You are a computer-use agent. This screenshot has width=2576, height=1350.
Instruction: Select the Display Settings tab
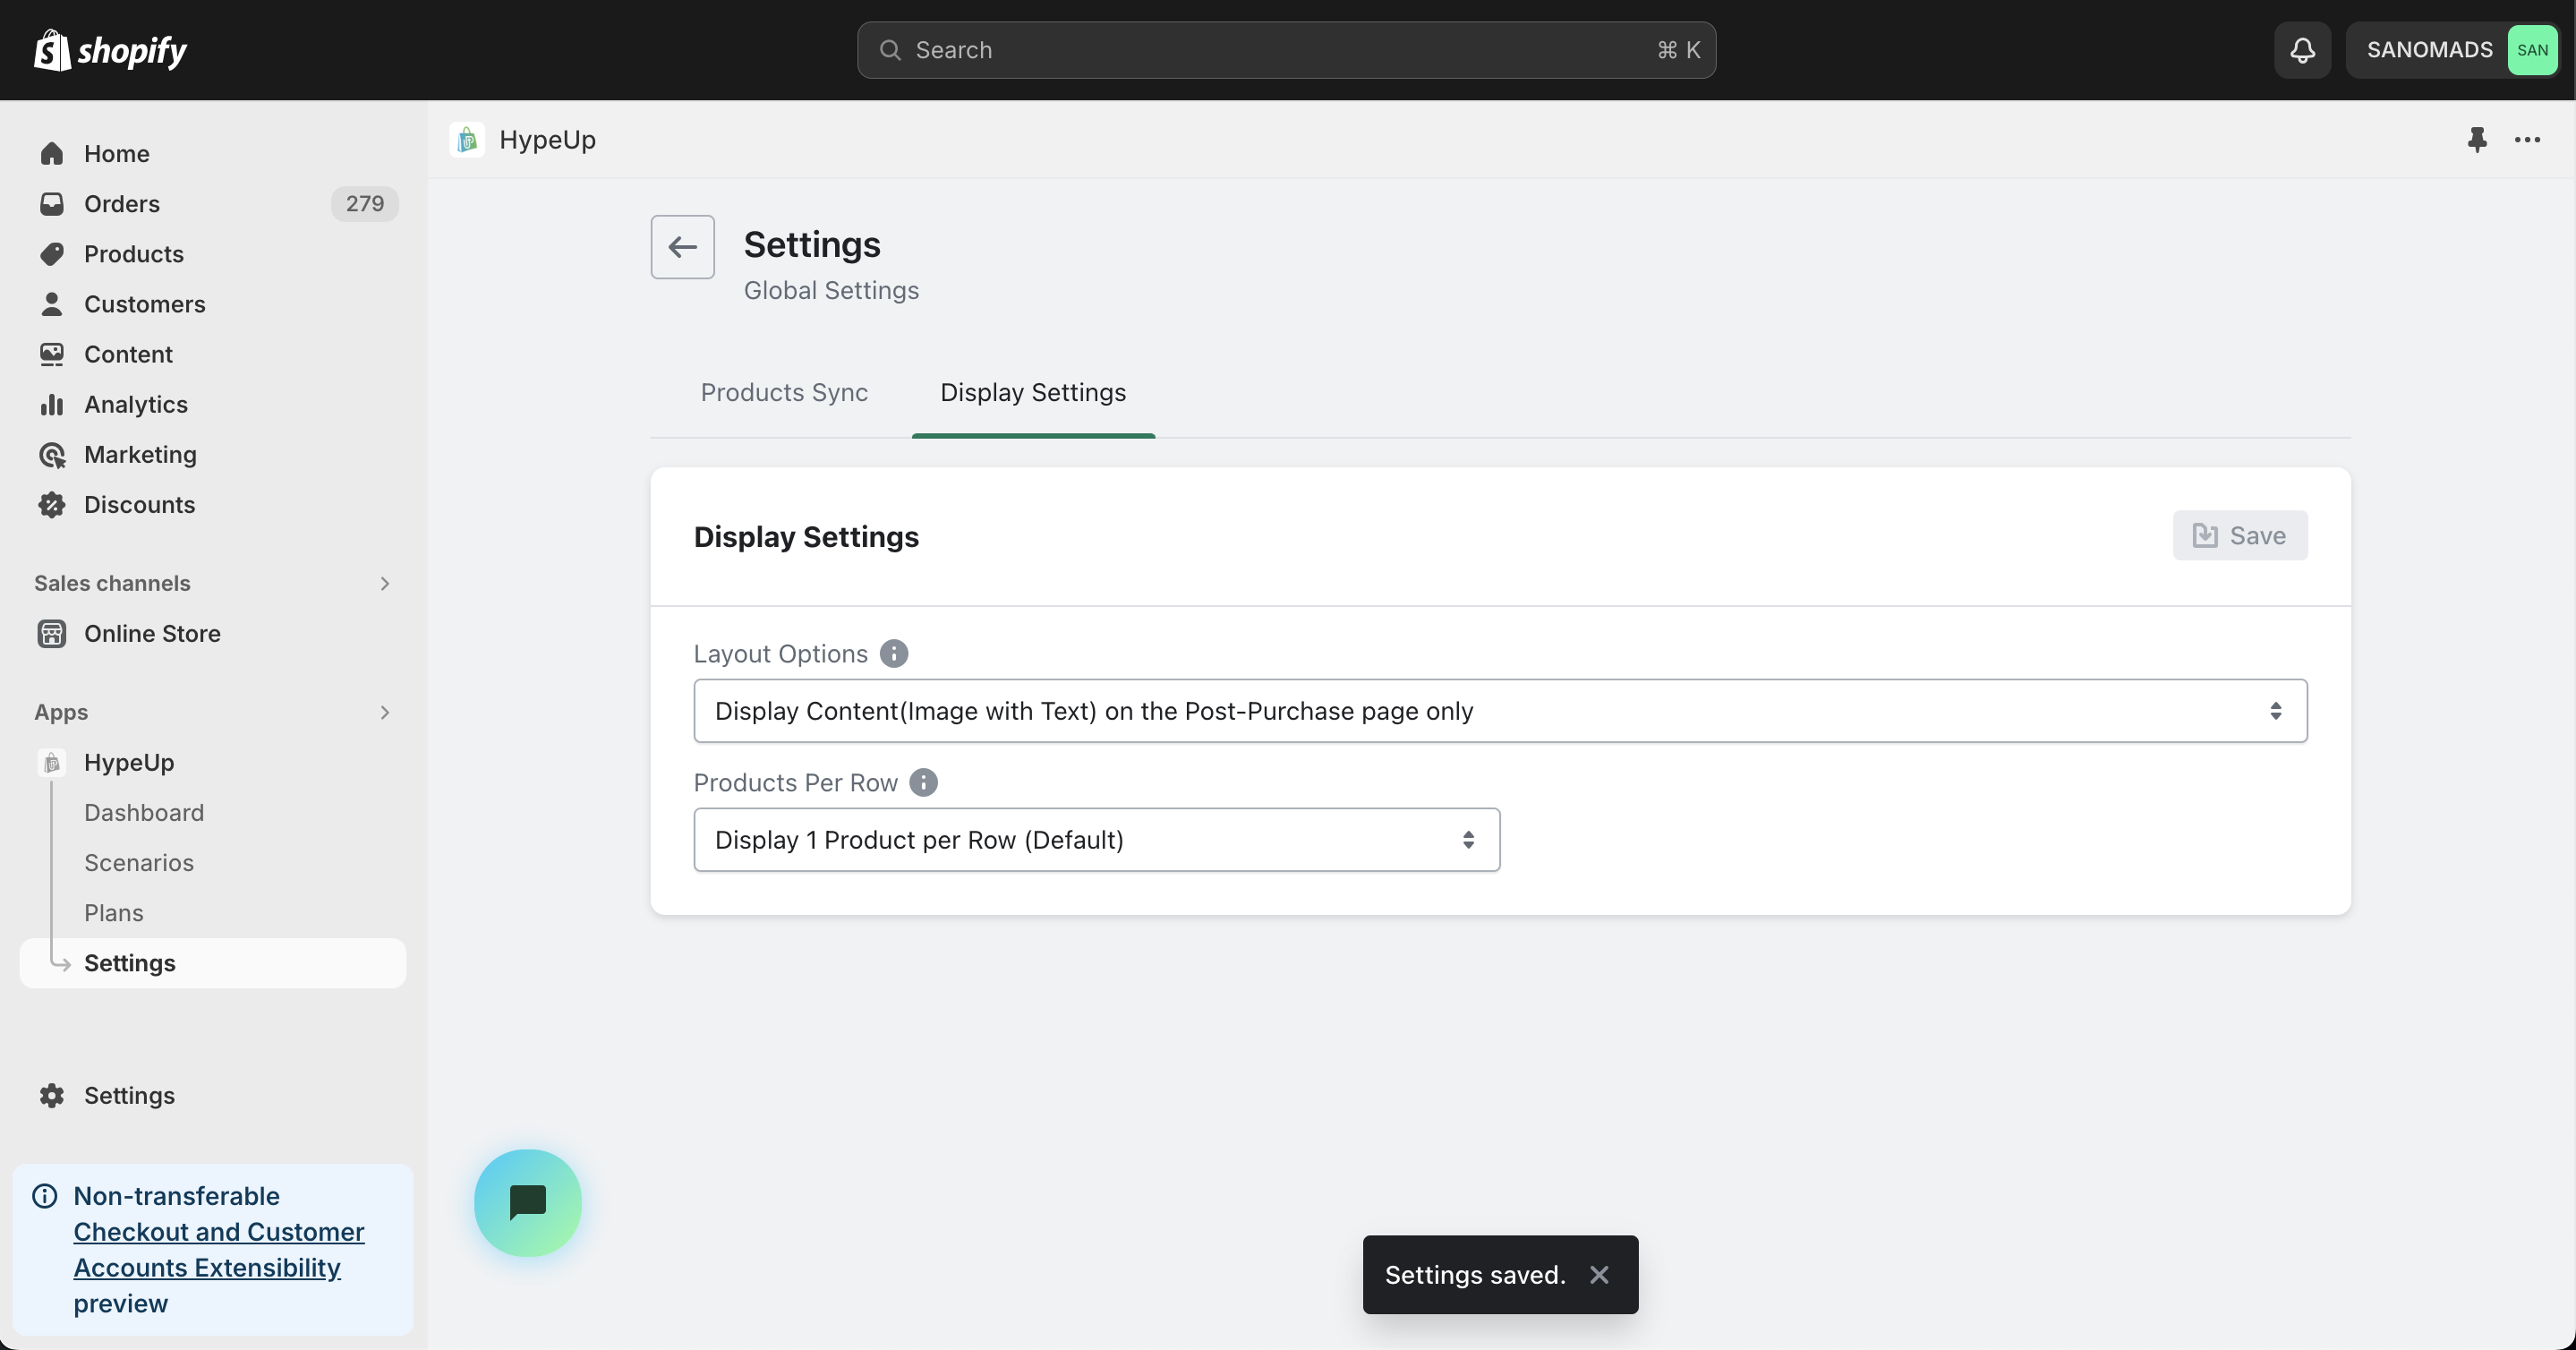1032,393
